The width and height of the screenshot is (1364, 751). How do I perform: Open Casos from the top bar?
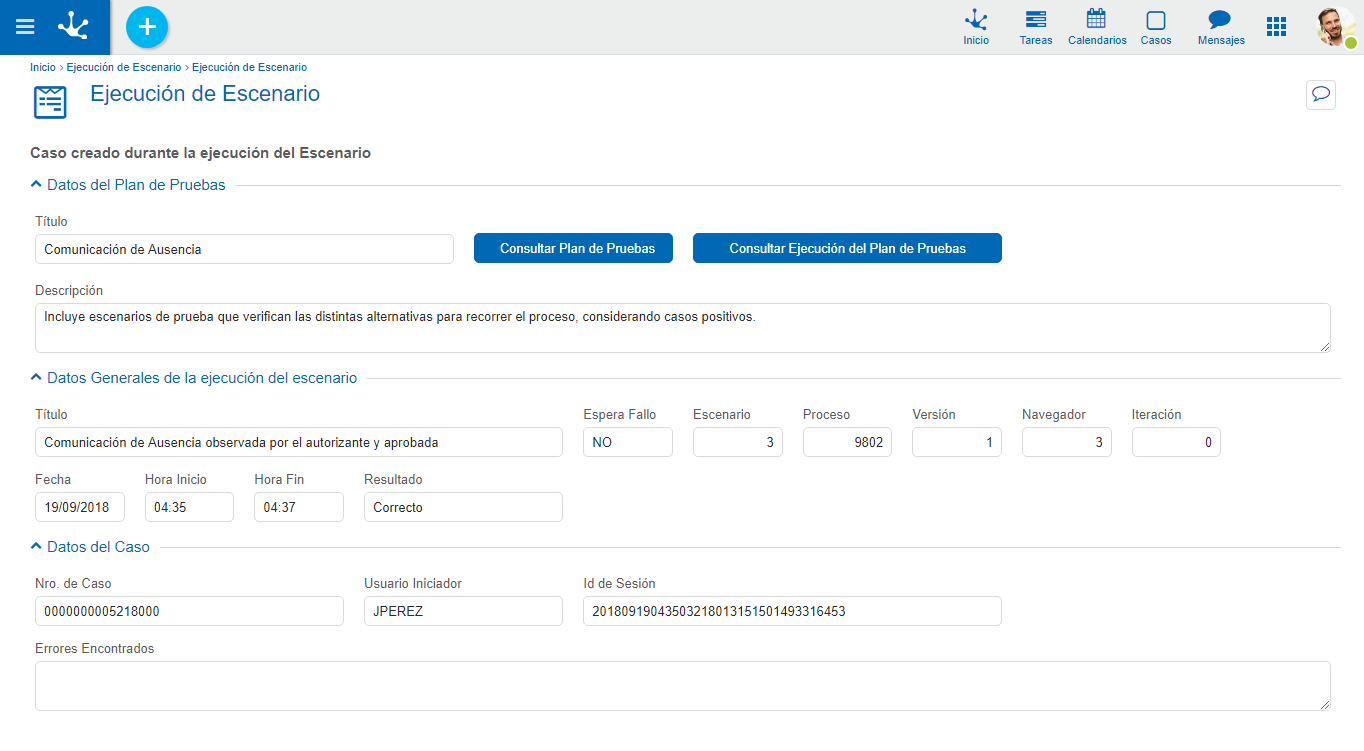pos(1156,27)
